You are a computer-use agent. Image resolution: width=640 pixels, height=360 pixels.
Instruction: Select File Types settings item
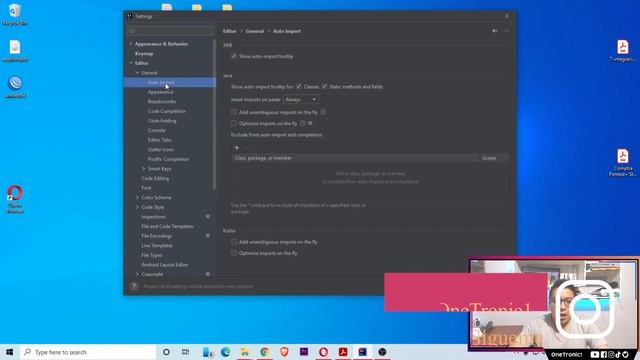click(x=151, y=255)
